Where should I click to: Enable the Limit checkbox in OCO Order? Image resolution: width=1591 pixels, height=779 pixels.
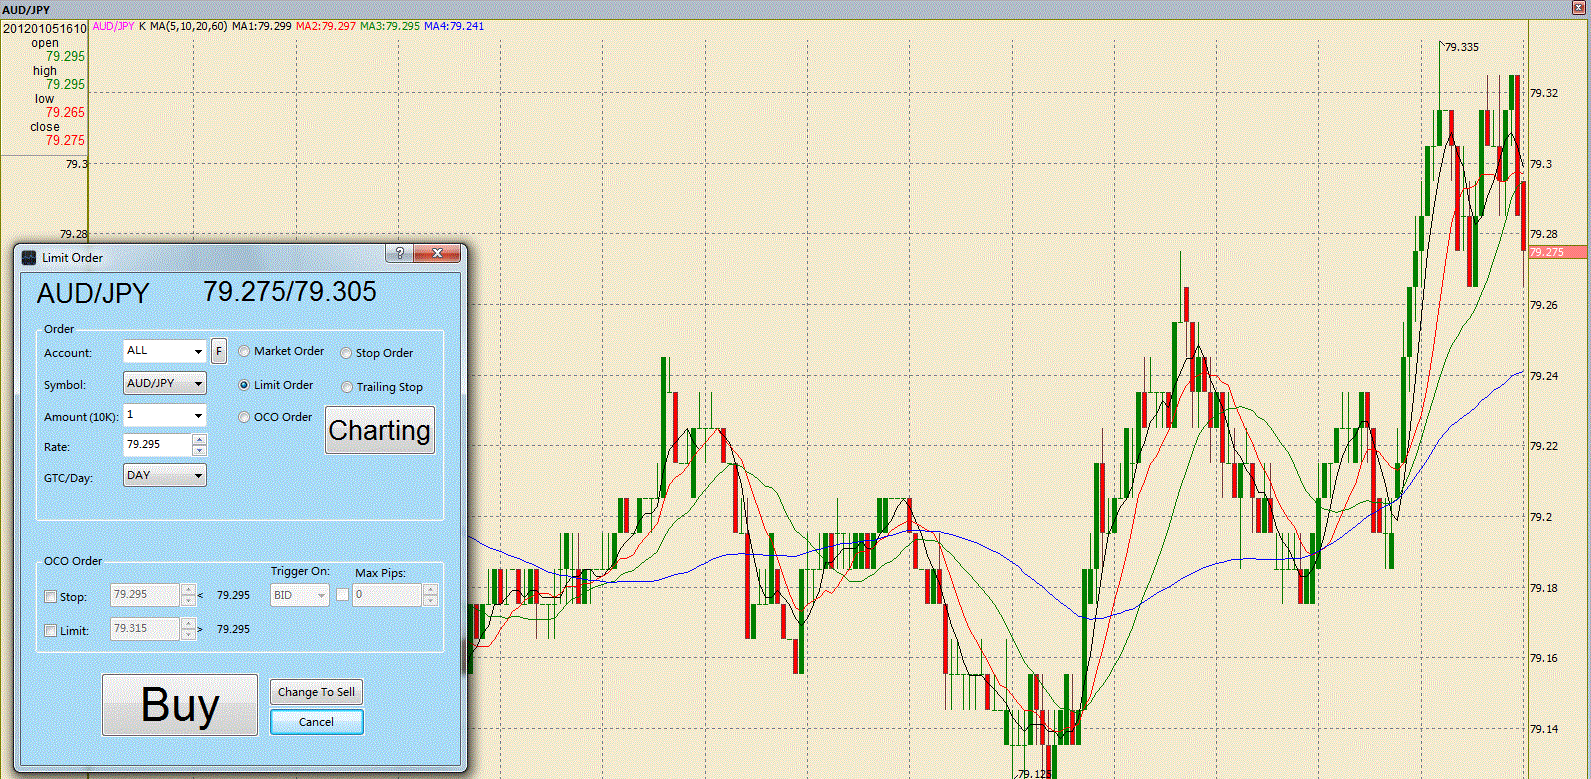(51, 631)
